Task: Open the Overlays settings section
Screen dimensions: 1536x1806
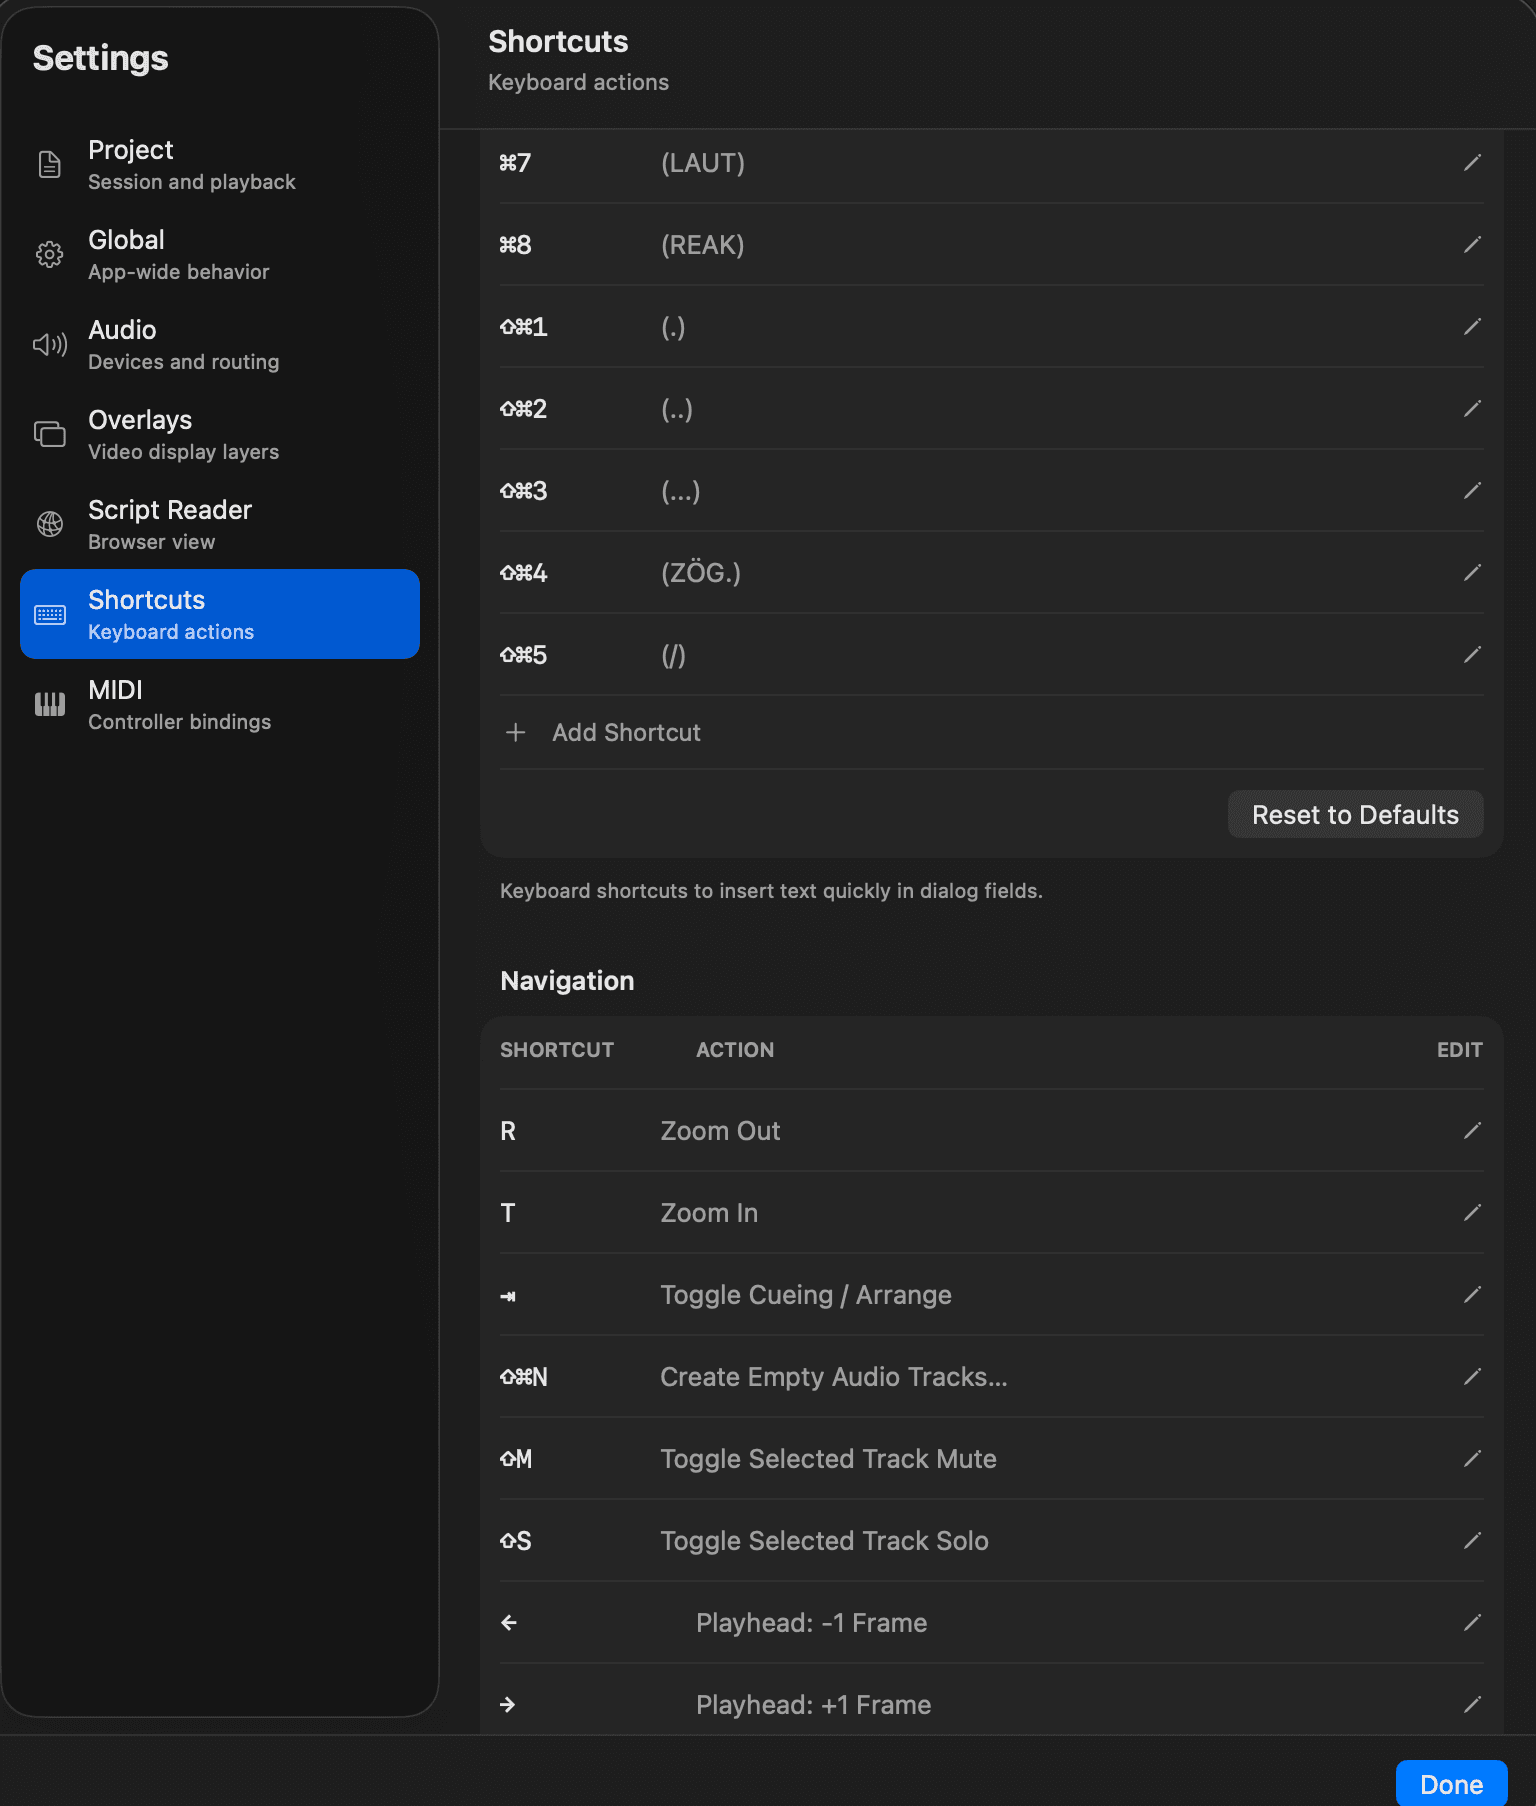Action: [220, 434]
